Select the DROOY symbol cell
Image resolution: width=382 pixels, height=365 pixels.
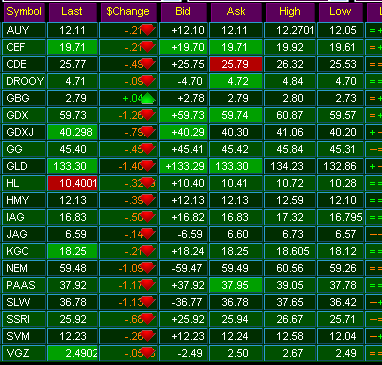point(24,81)
